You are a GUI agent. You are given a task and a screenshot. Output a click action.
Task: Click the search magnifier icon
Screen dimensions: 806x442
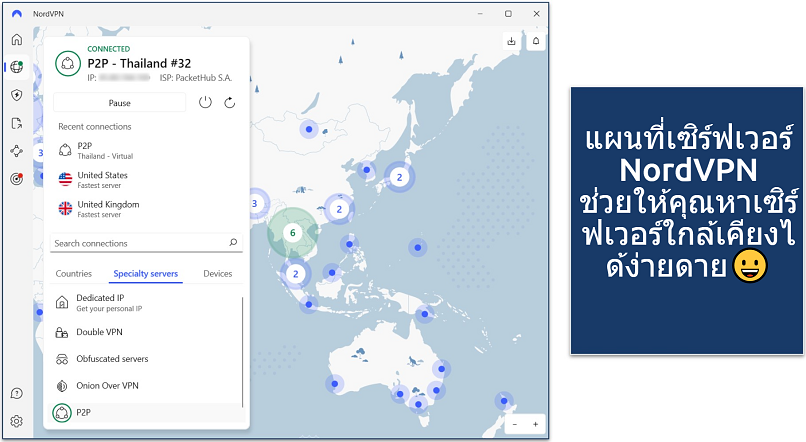pyautogui.click(x=233, y=242)
